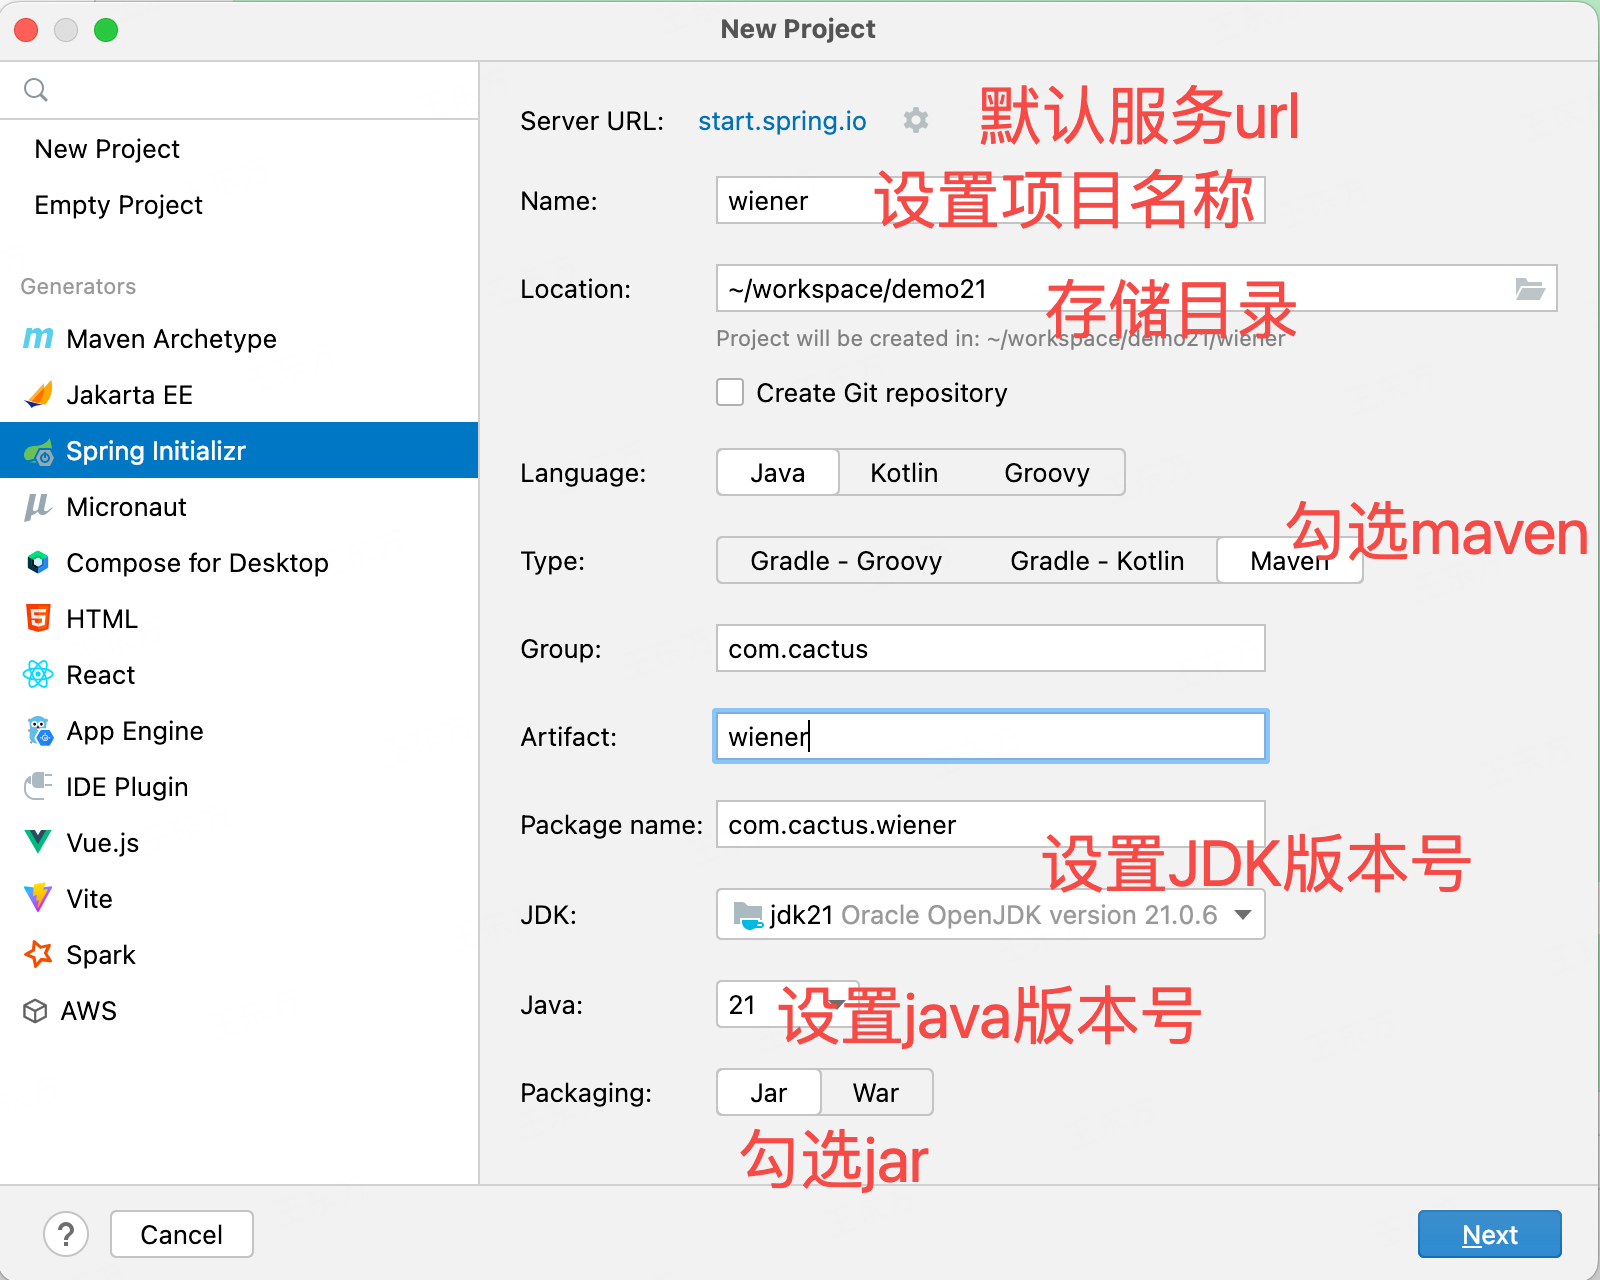1600x1280 pixels.
Task: Choose Spark generator
Action: [240, 955]
